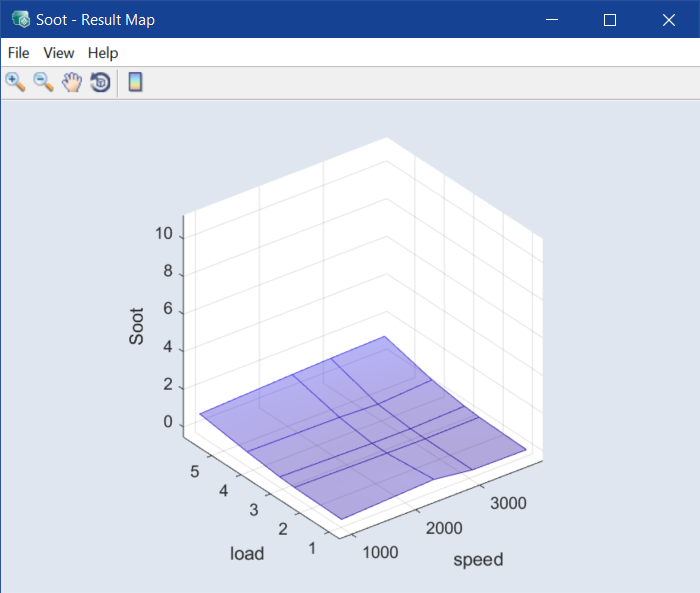Toggle the colorbar display icon
700x593 pixels.
tap(135, 82)
